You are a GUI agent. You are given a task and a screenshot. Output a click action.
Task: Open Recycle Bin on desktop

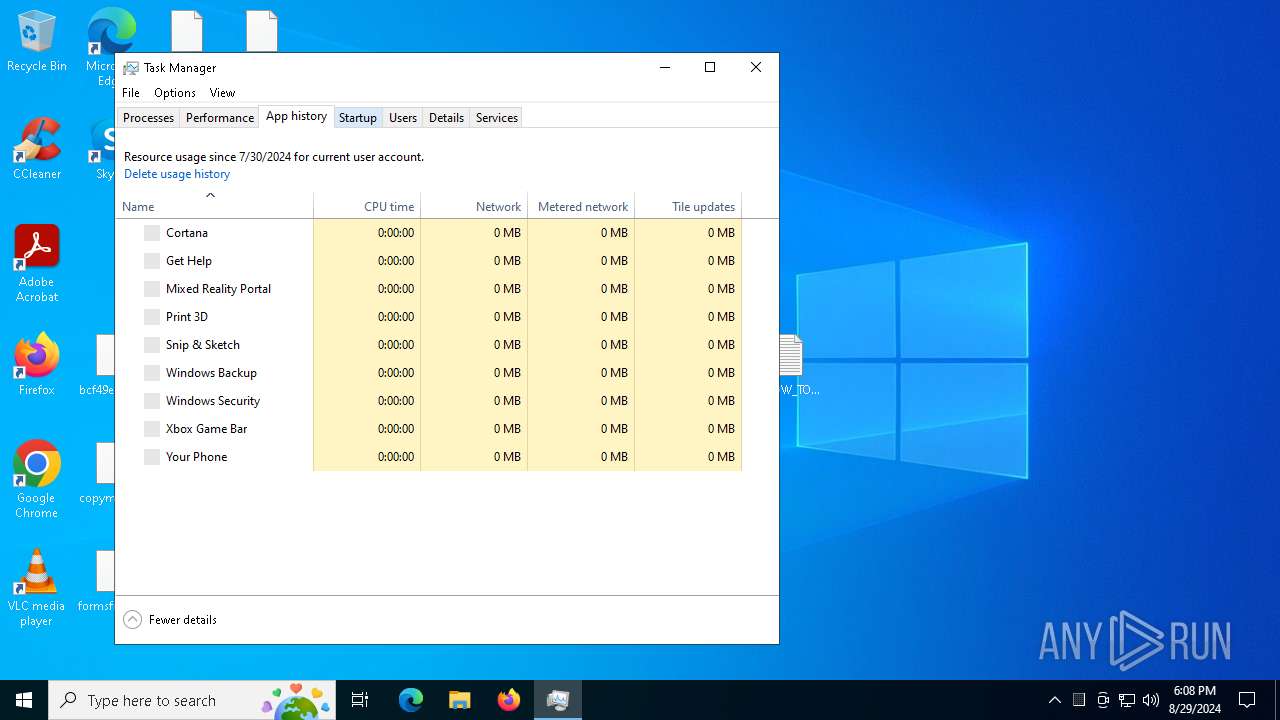(x=37, y=42)
